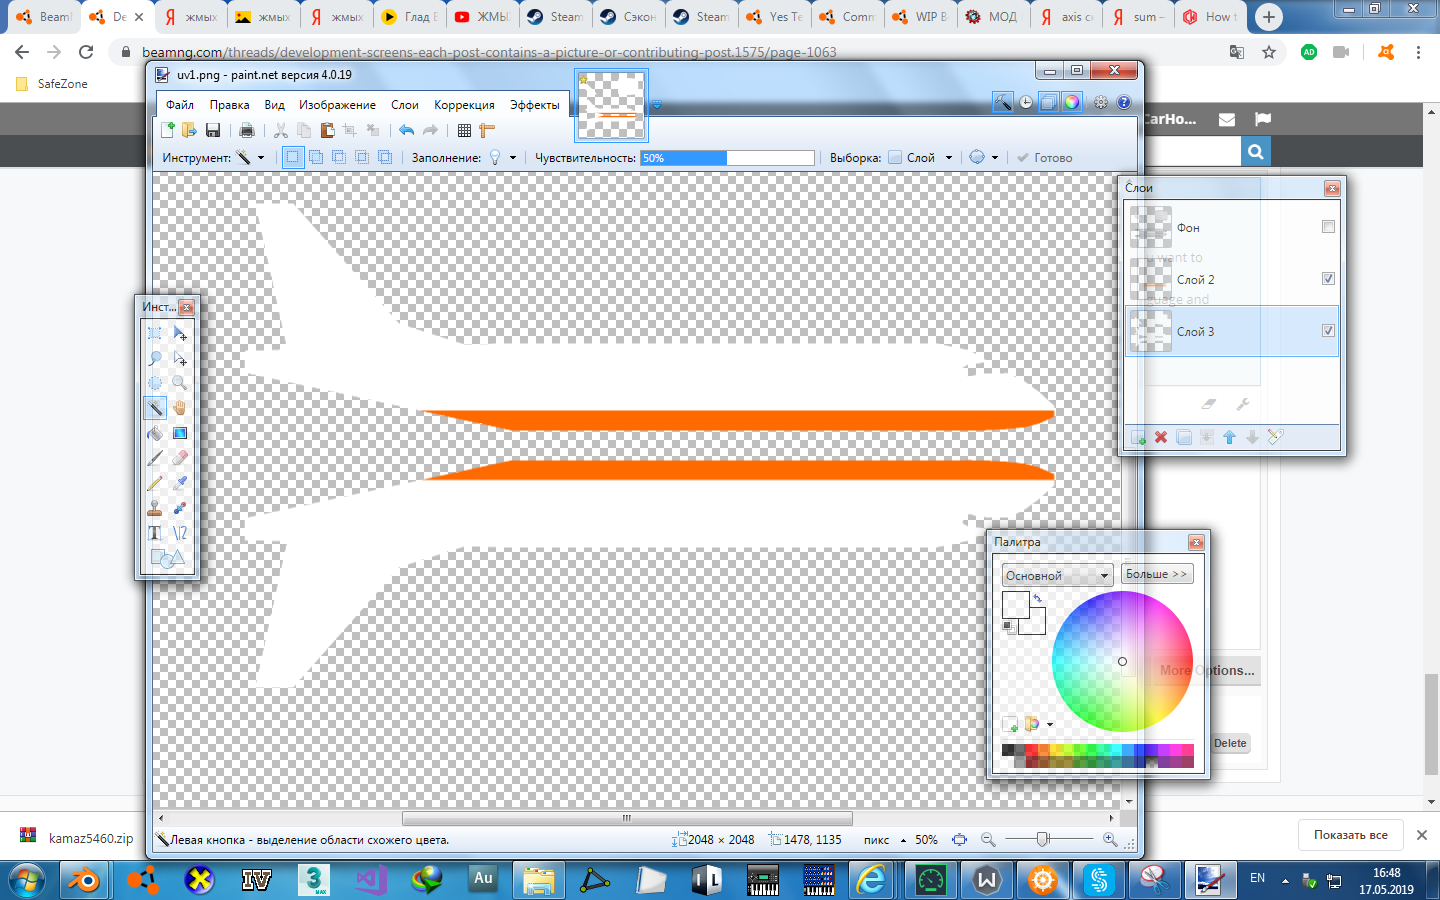Open the Основной color mode dropdown
The width and height of the screenshot is (1440, 900).
[x=1058, y=576]
